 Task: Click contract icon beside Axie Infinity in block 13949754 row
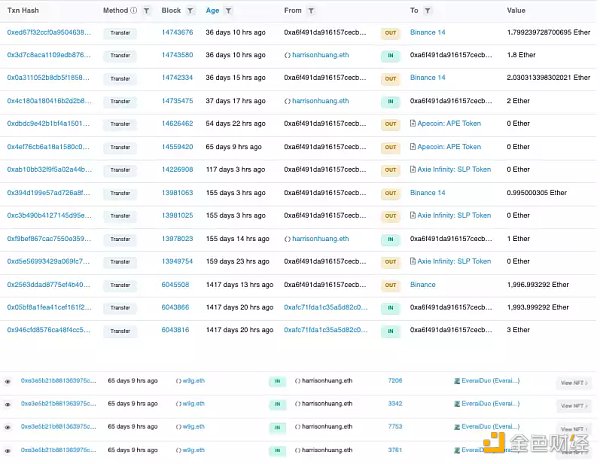click(412, 261)
